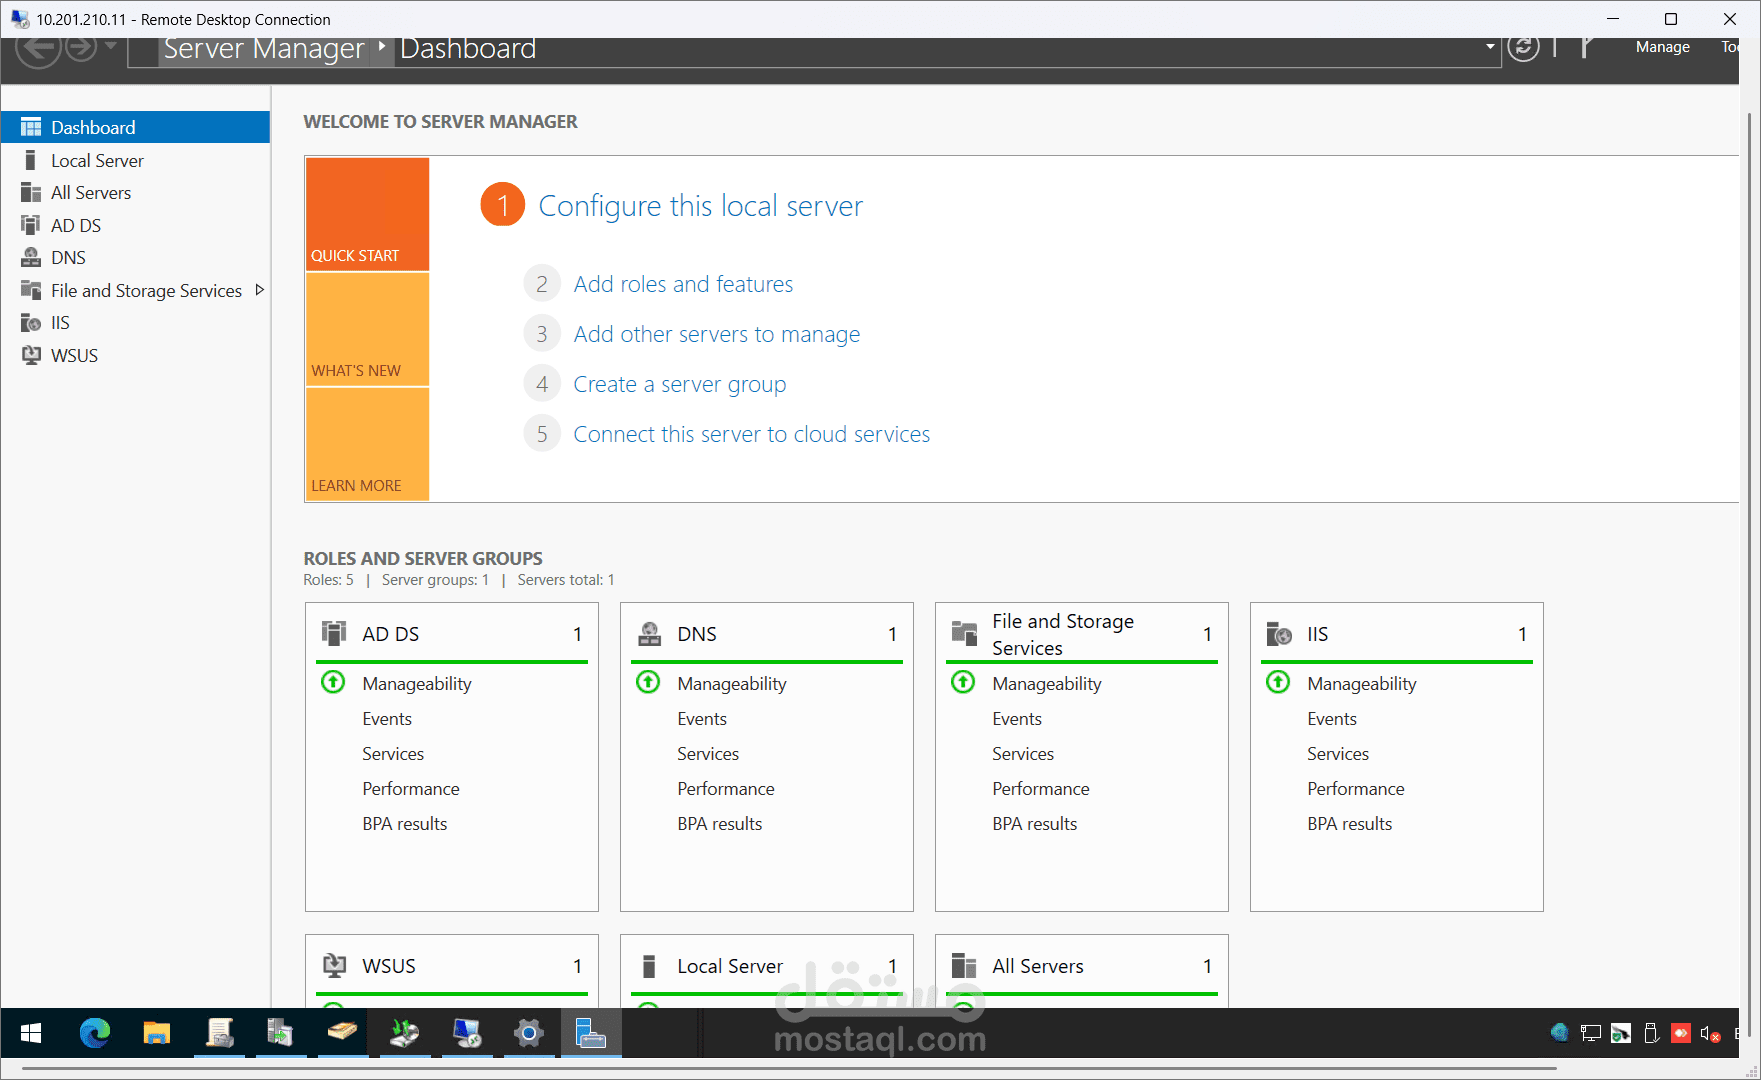Click the Server Manager taskbar icon
This screenshot has width=1761, height=1080.
pyautogui.click(x=591, y=1033)
